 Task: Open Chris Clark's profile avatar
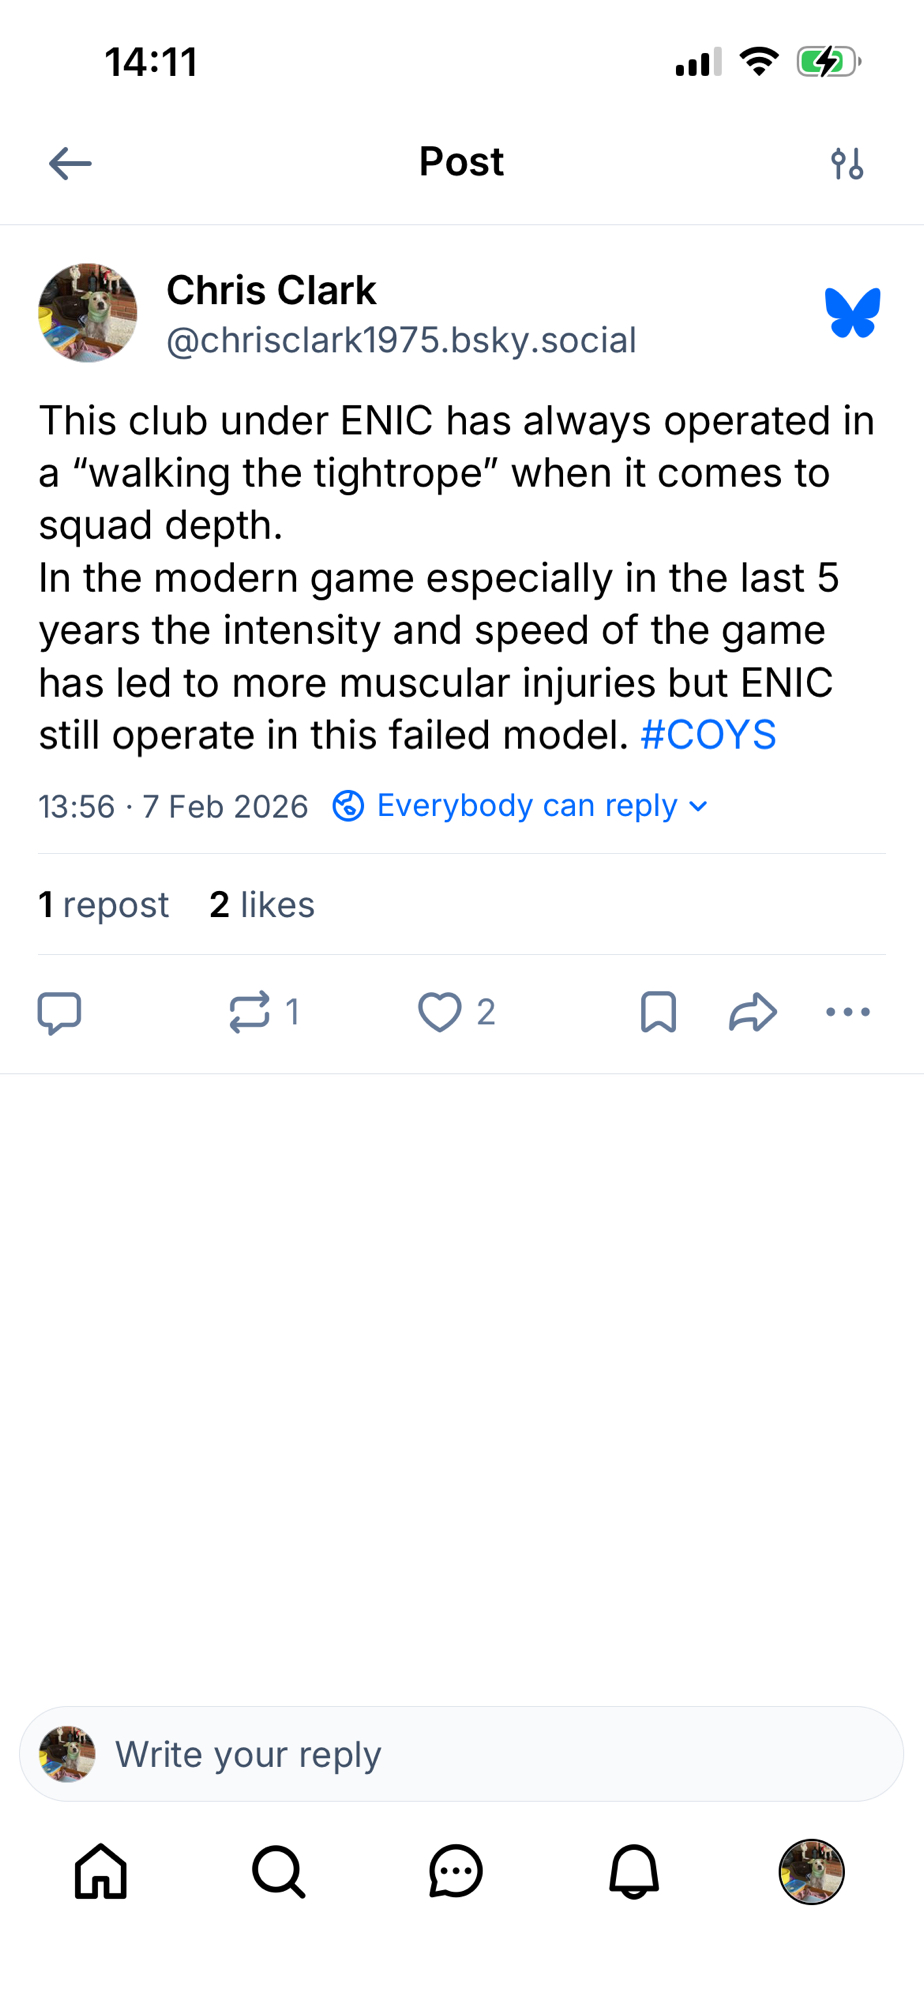pyautogui.click(x=88, y=313)
